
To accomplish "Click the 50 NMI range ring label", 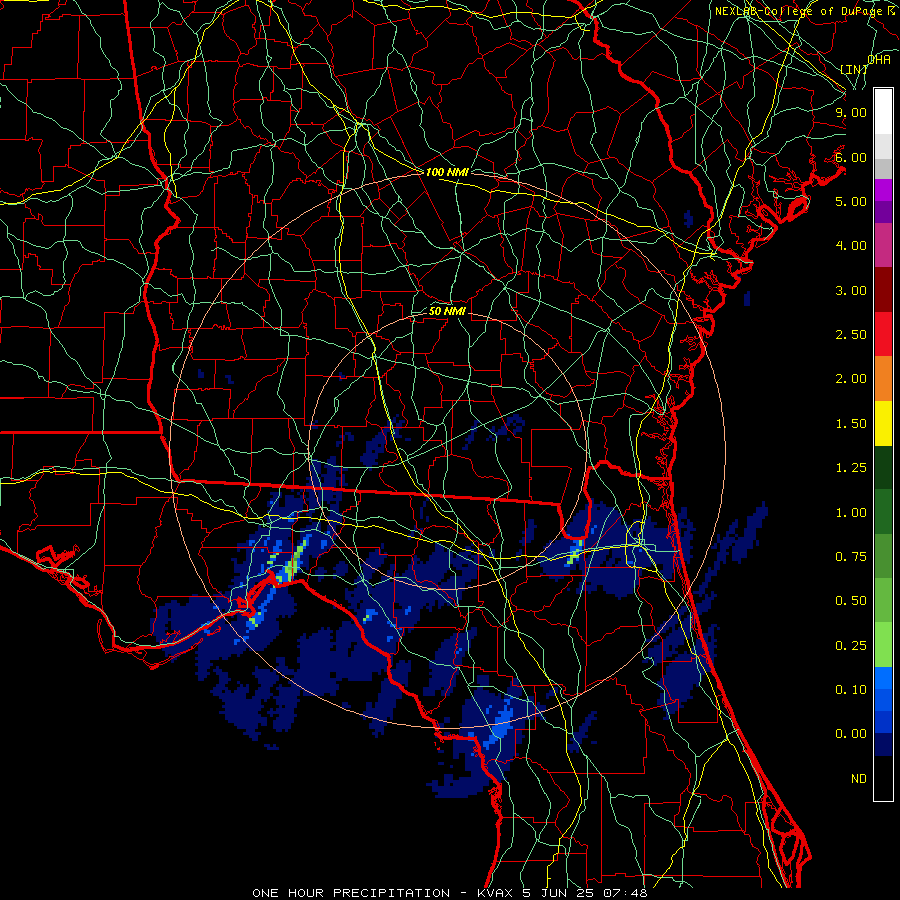I will pos(447,311).
